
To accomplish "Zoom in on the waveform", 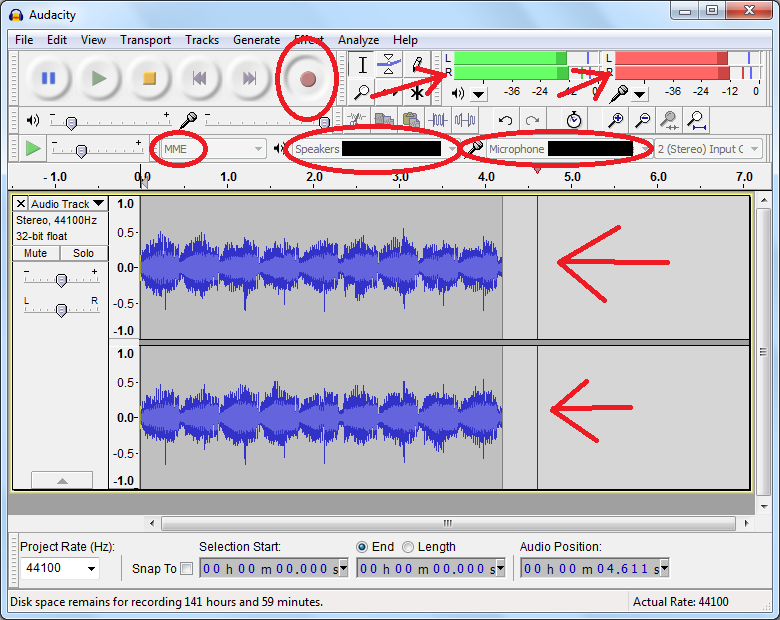I will point(616,120).
